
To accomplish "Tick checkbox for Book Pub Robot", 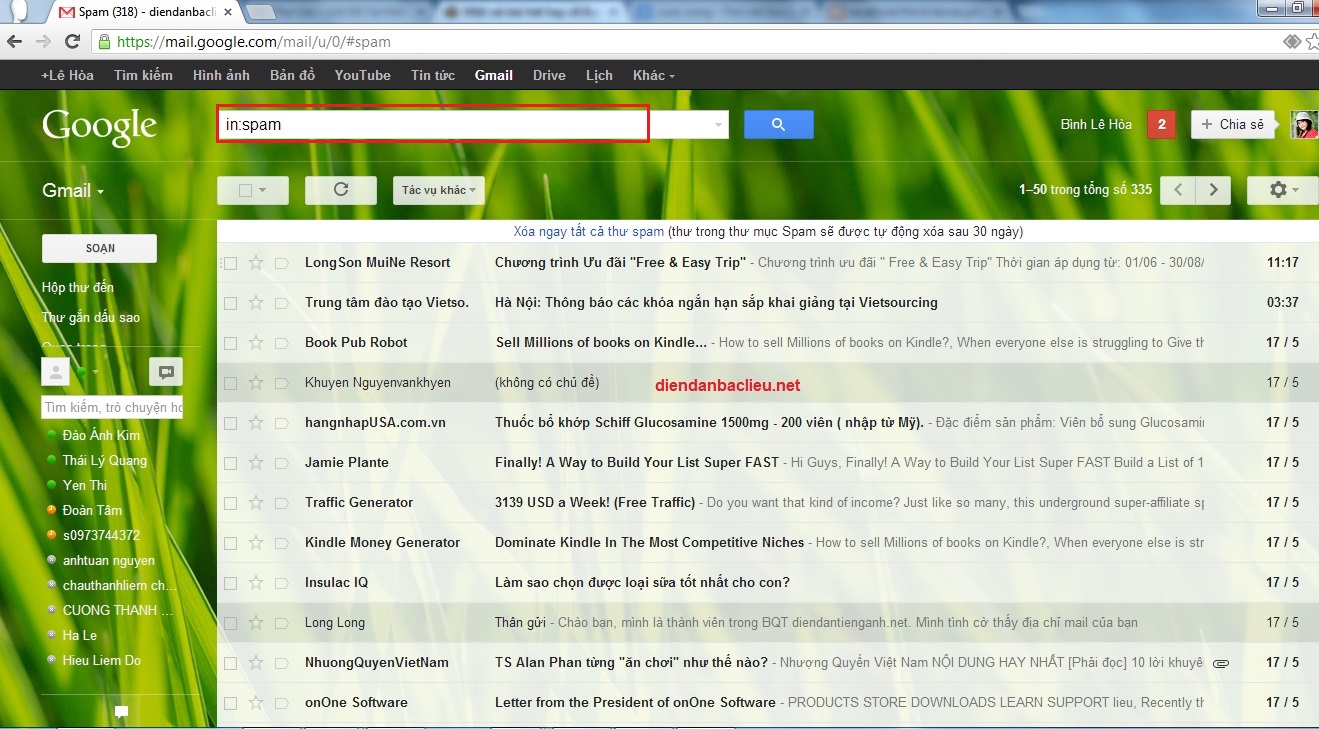I will pyautogui.click(x=230, y=343).
